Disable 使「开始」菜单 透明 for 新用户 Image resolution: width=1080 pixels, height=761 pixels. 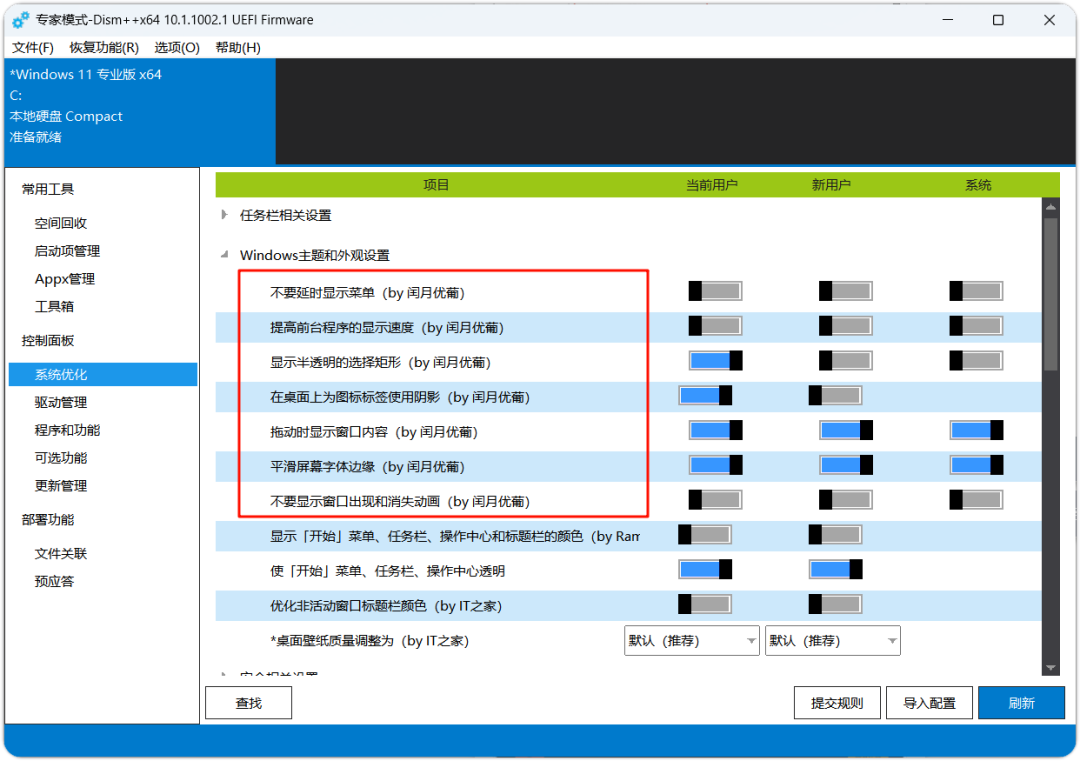[x=835, y=570]
